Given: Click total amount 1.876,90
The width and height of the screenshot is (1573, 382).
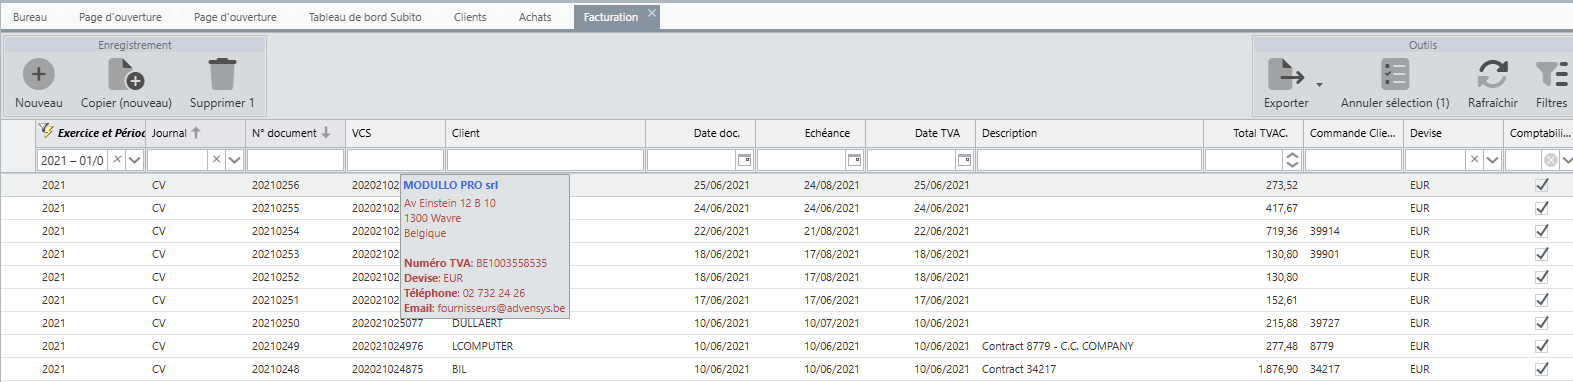Looking at the screenshot, I should point(1277,369).
